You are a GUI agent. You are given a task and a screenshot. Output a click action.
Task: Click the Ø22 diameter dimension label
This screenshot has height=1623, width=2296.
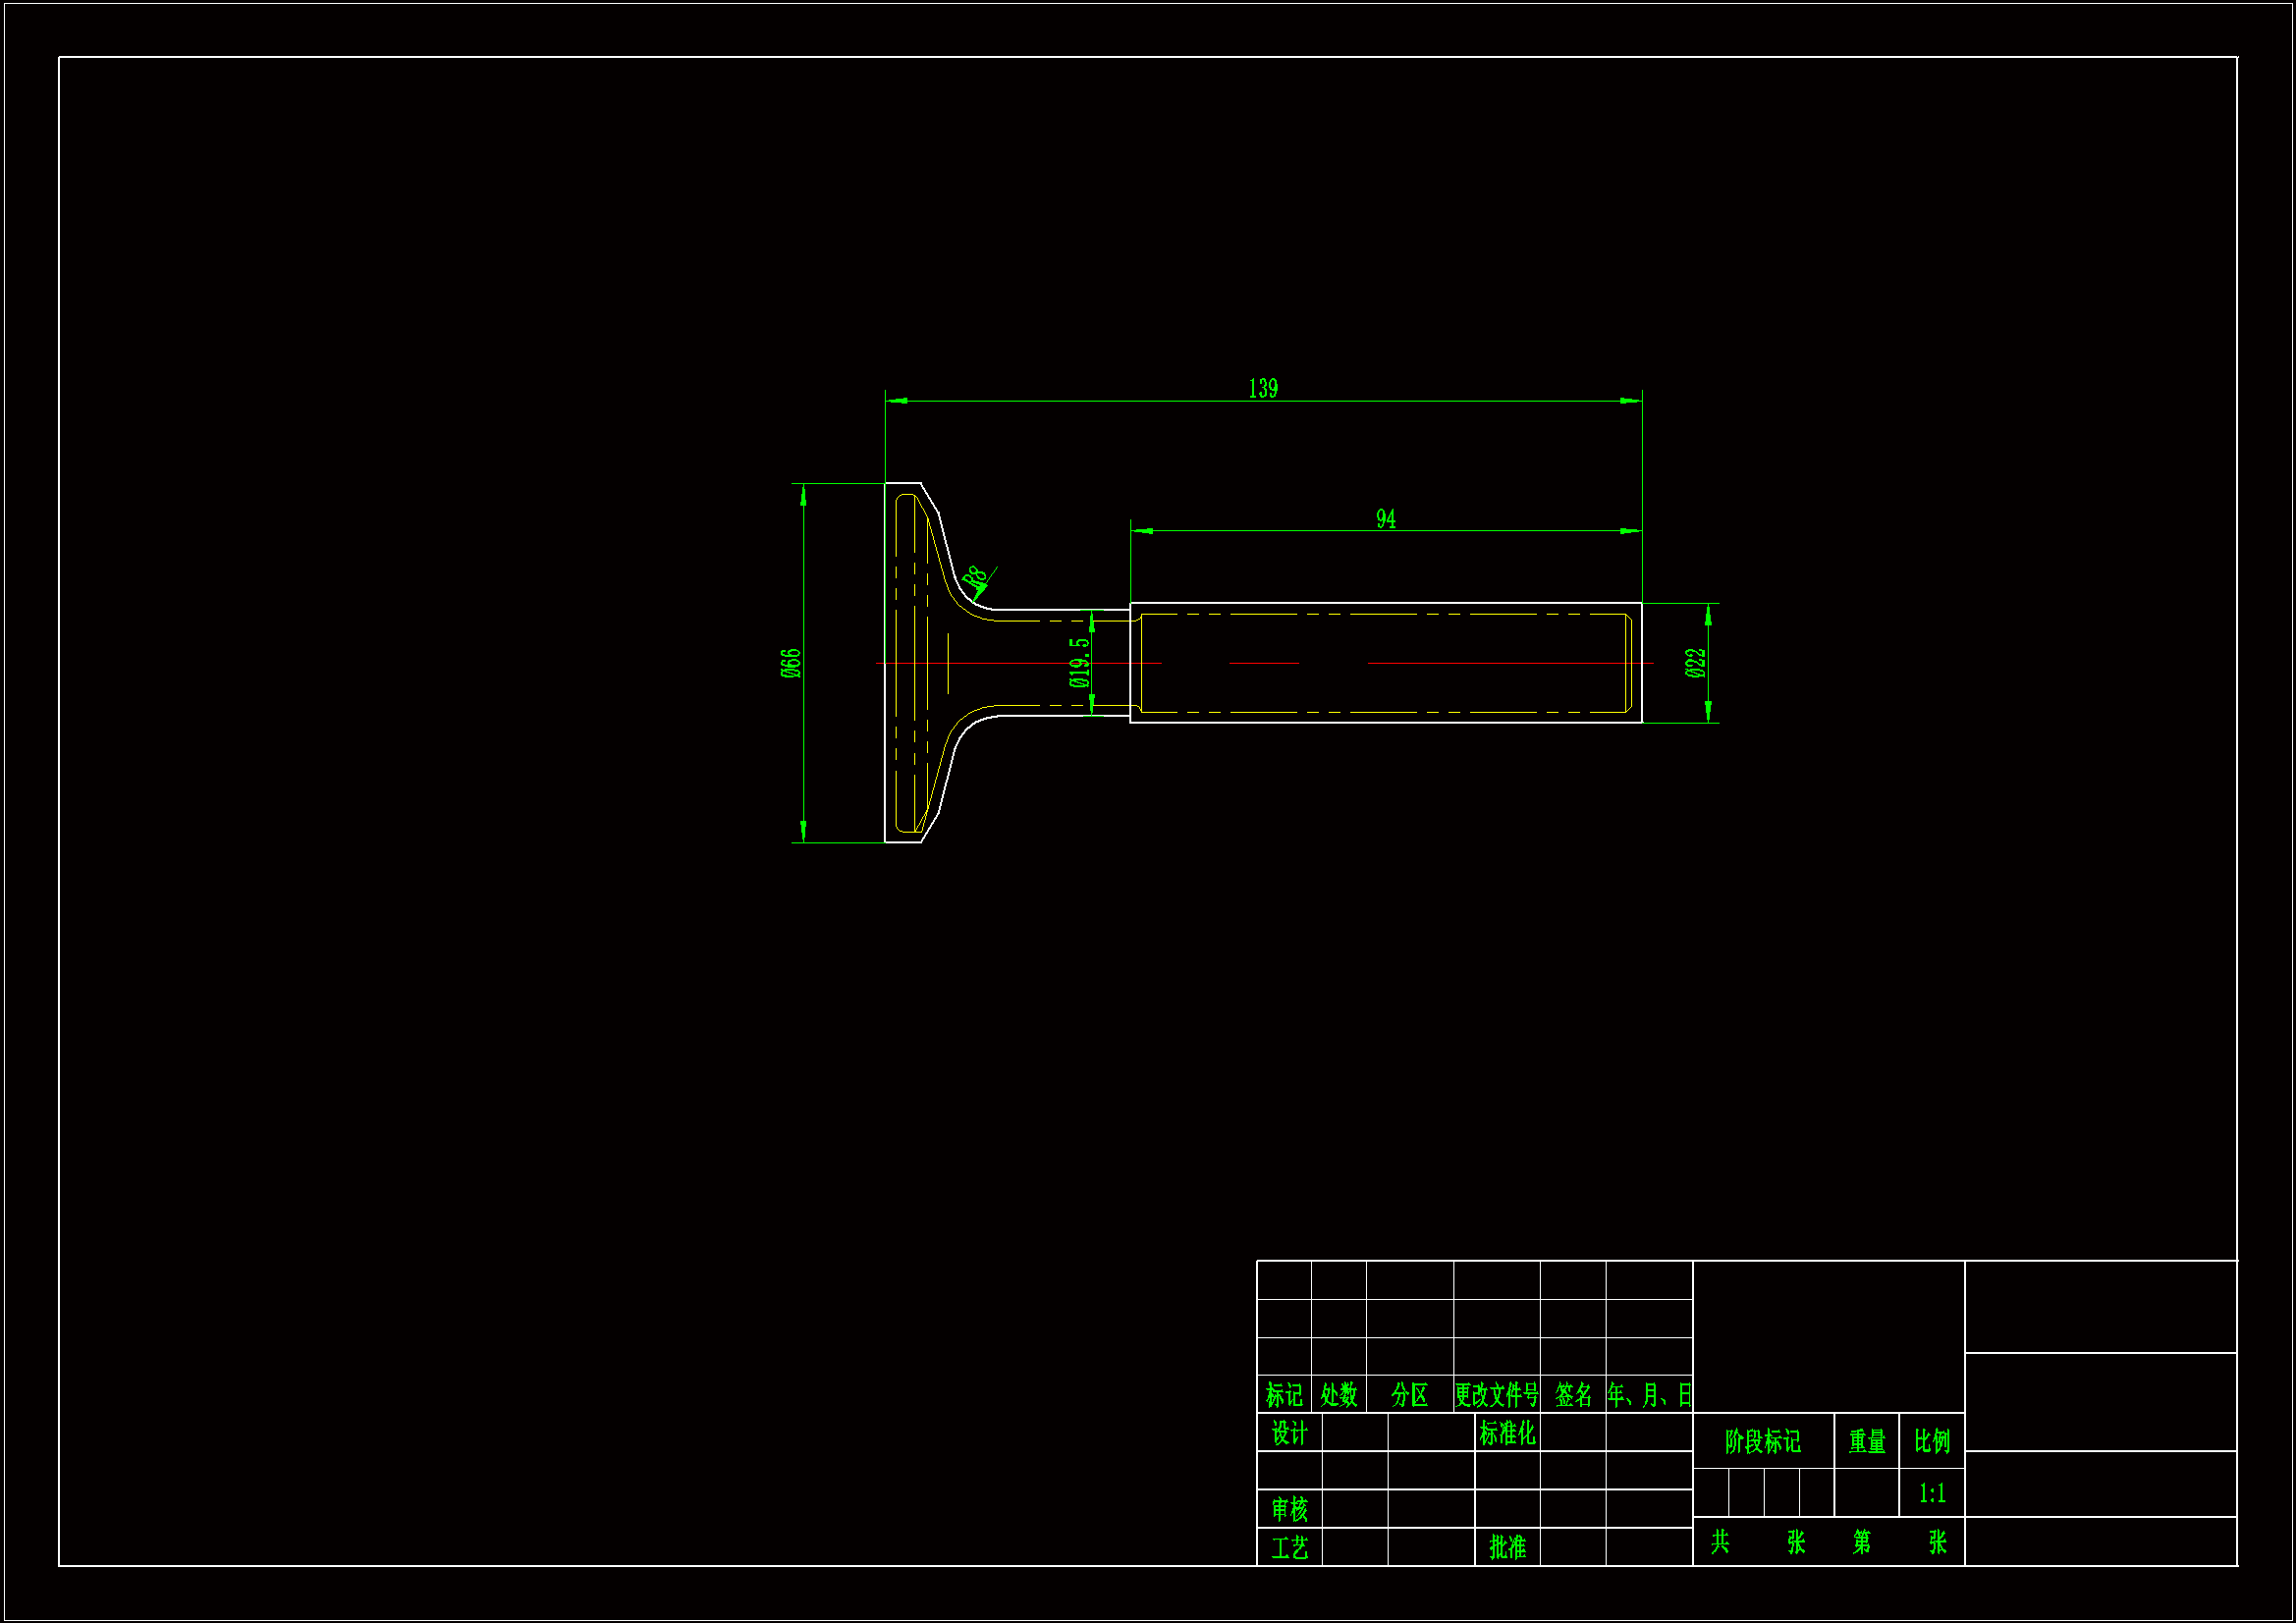(1695, 663)
